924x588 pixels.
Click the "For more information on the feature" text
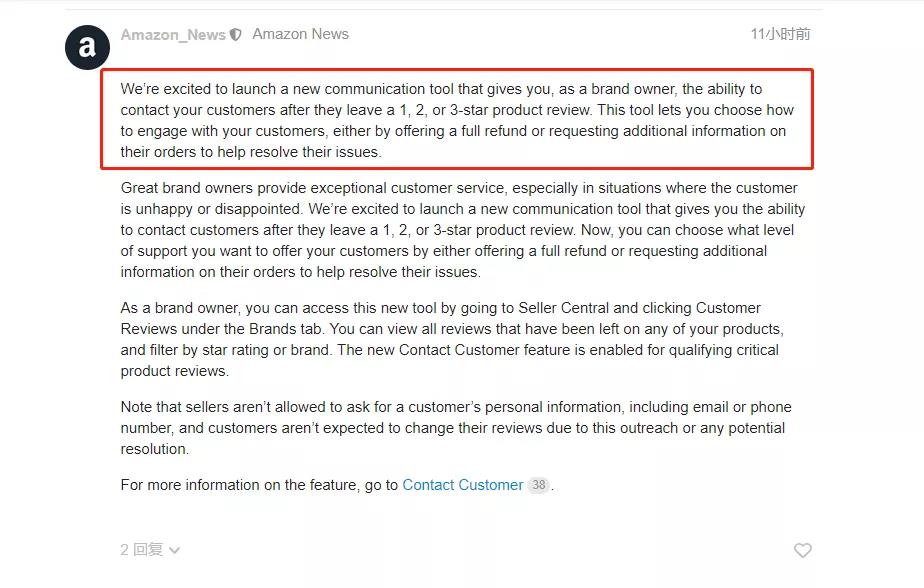point(259,485)
